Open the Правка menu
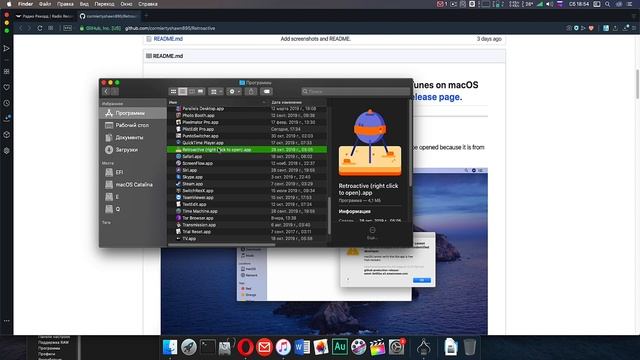The width and height of the screenshot is (640, 360). pyautogui.click(x=65, y=4)
